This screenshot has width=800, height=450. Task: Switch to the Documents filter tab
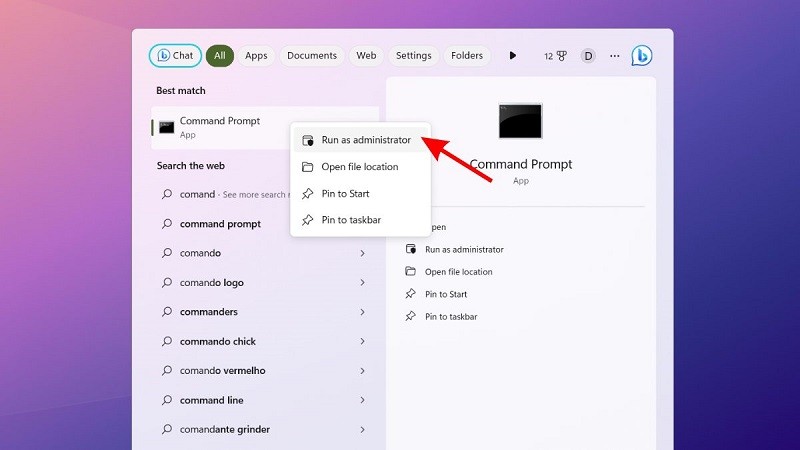point(311,56)
